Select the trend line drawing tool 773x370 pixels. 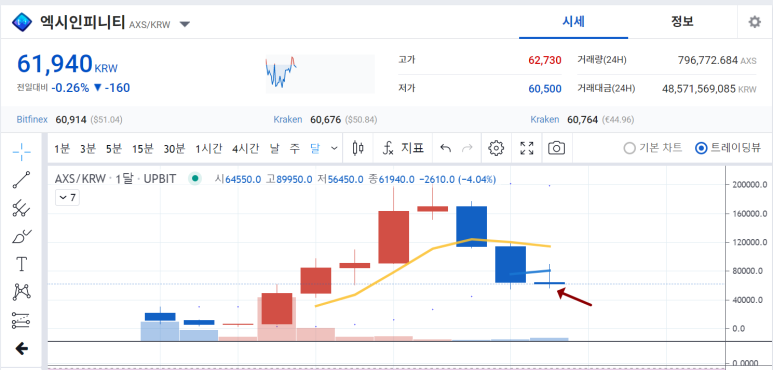(21, 180)
